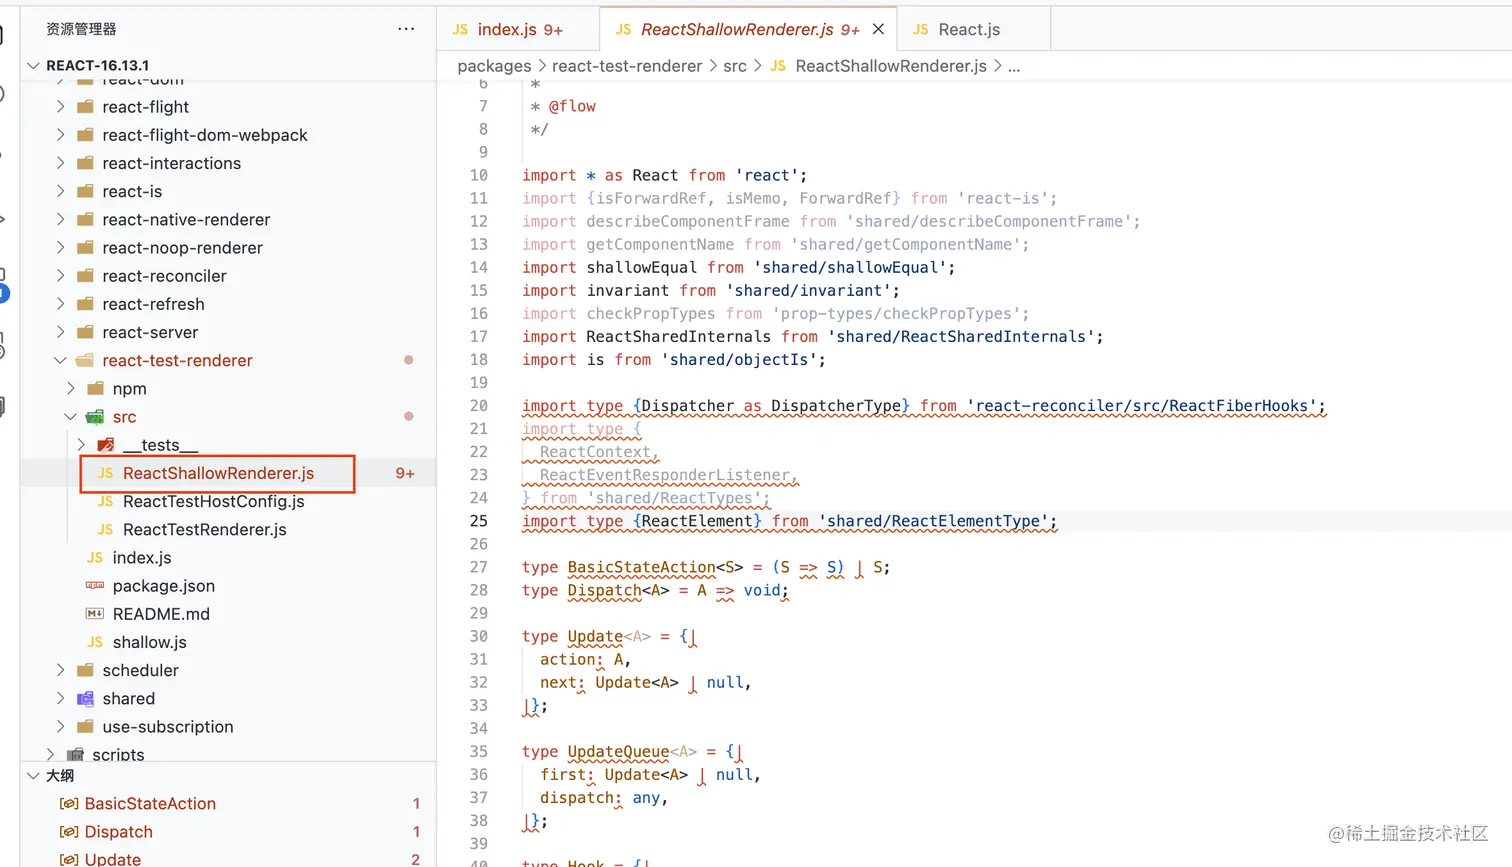Close the ReactShallowRenderer.js editor tab
1512x867 pixels.
(878, 29)
